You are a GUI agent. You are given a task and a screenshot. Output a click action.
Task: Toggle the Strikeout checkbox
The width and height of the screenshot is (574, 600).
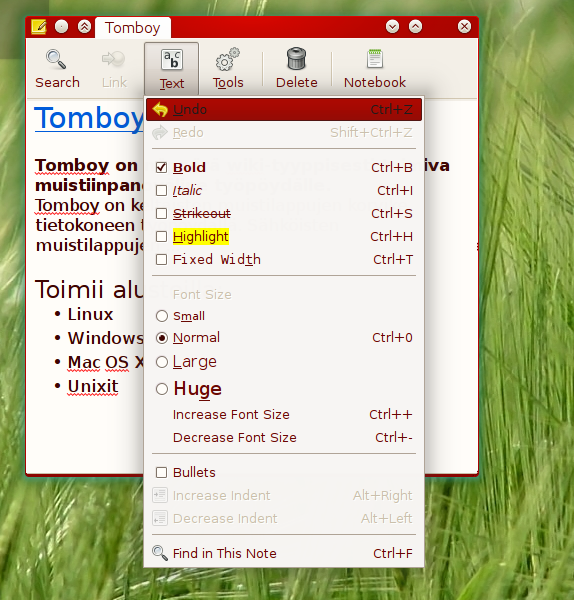point(161,213)
